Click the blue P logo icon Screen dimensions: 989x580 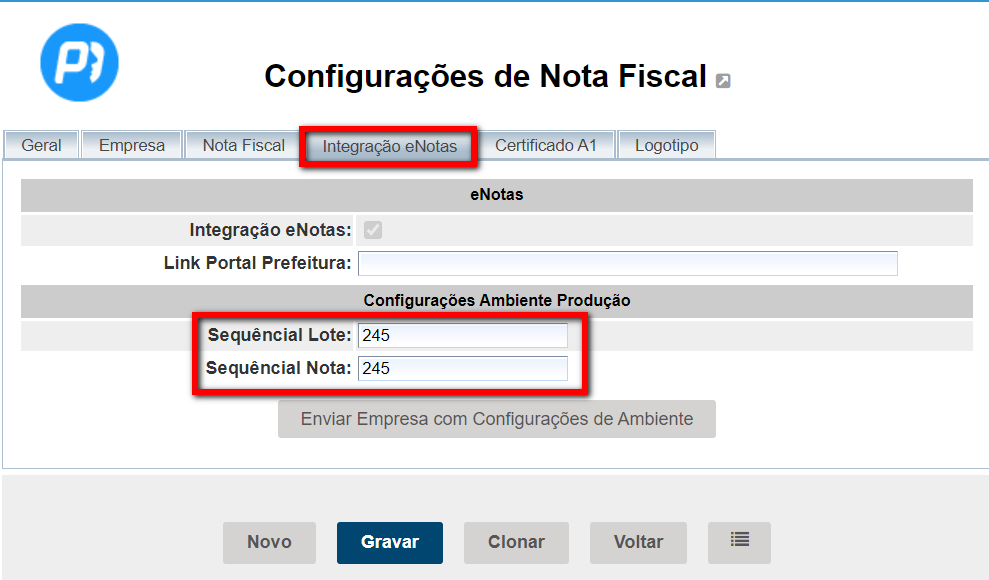(79, 62)
